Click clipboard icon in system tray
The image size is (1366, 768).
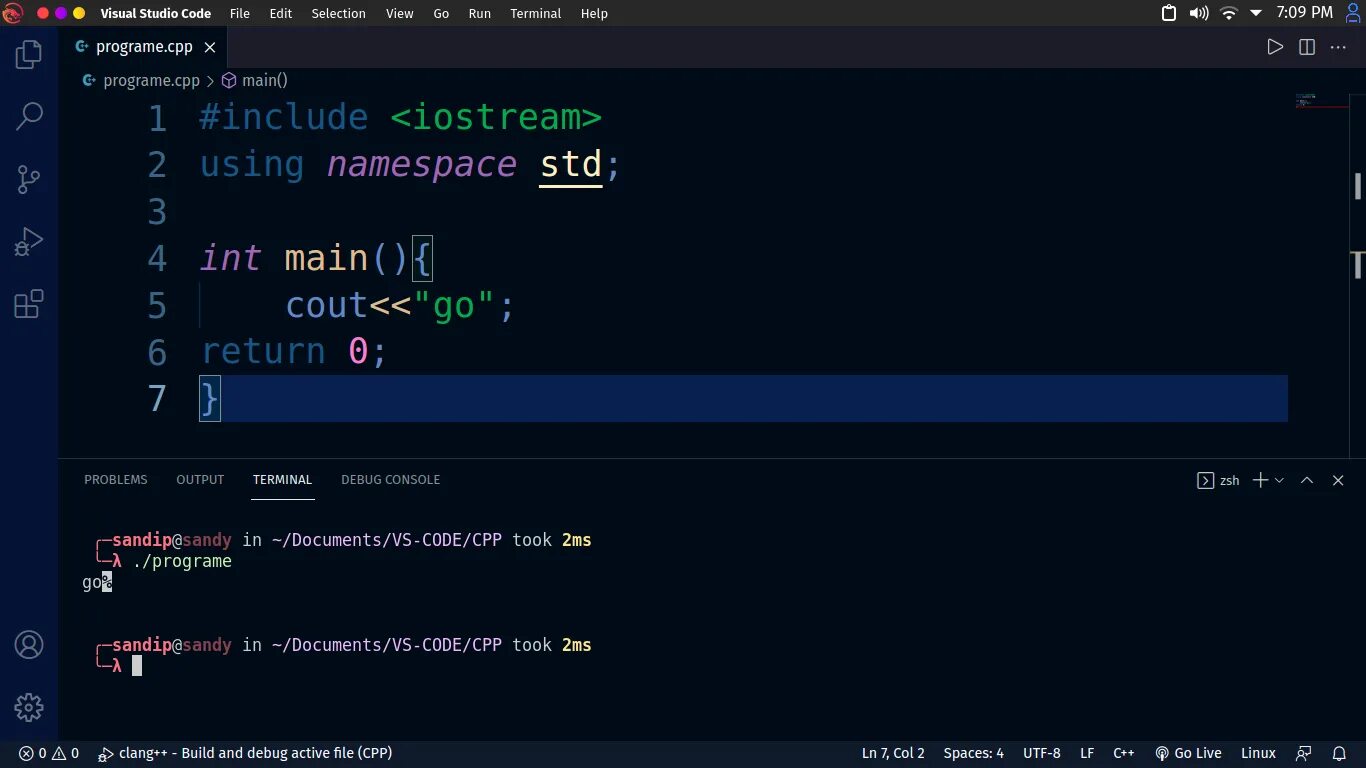tap(1169, 13)
